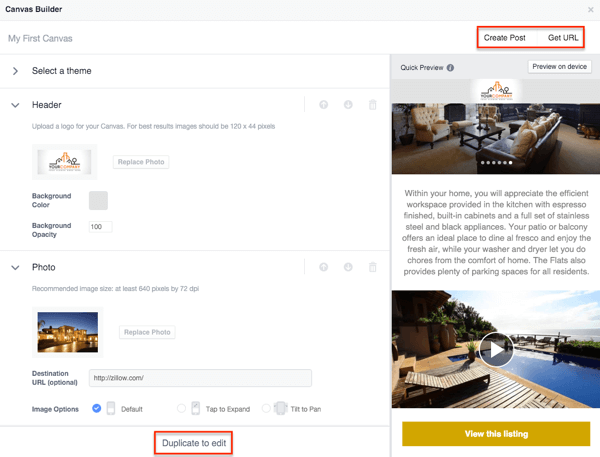Viewport: 600px width, 457px height.
Task: Click the Get URL button
Action: click(x=563, y=38)
